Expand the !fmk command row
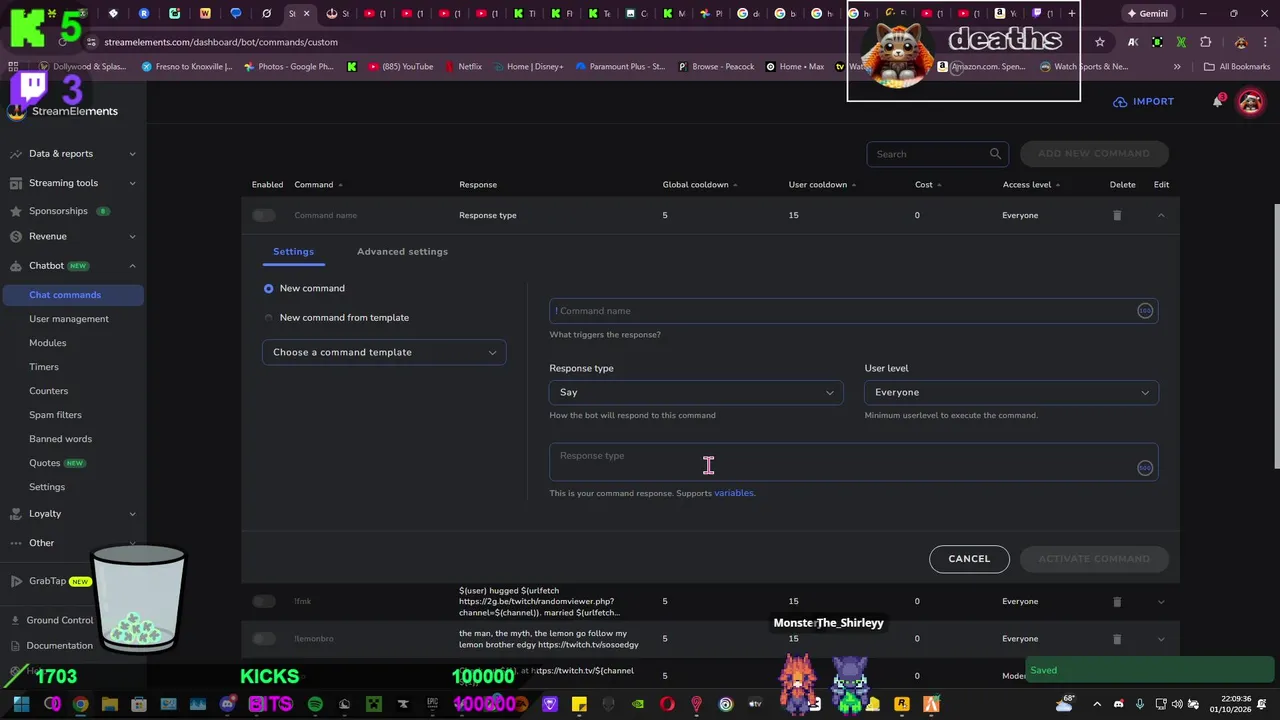This screenshot has width=1280, height=720. point(1161,601)
